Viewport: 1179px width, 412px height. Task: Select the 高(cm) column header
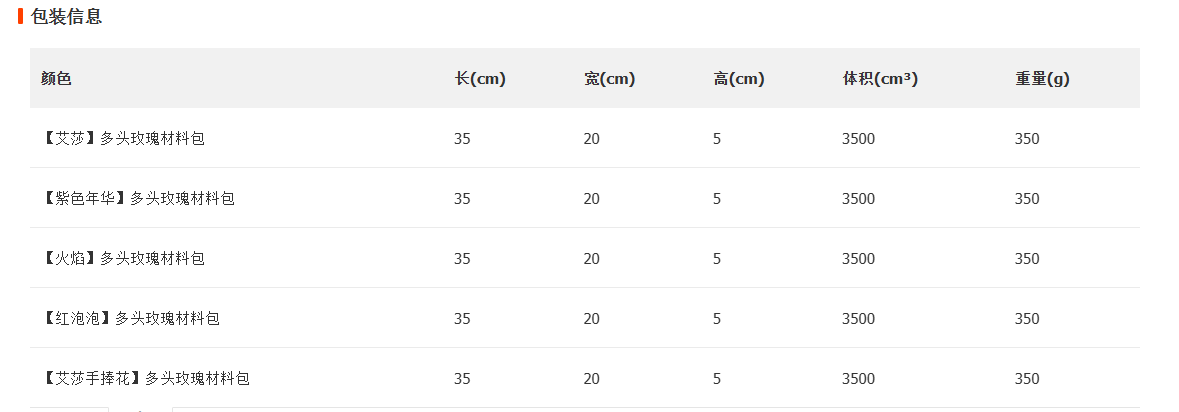coord(739,79)
